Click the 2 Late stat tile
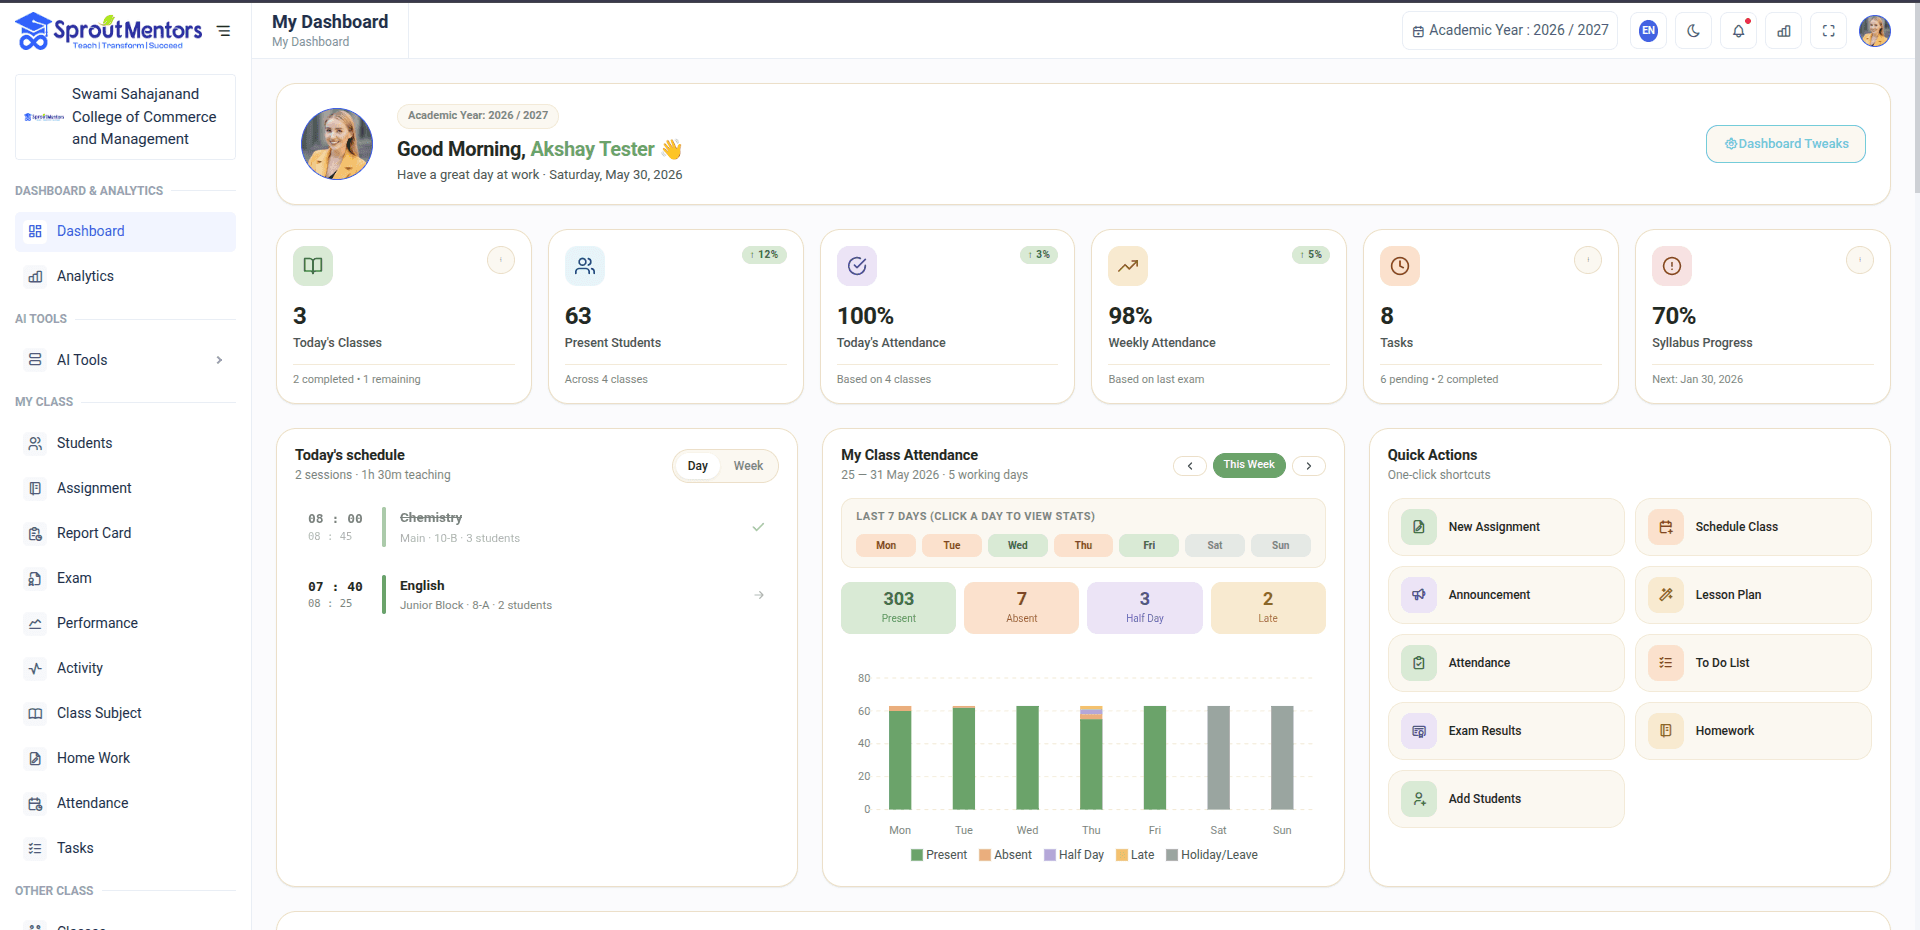This screenshot has height=930, width=1920. pyautogui.click(x=1268, y=608)
